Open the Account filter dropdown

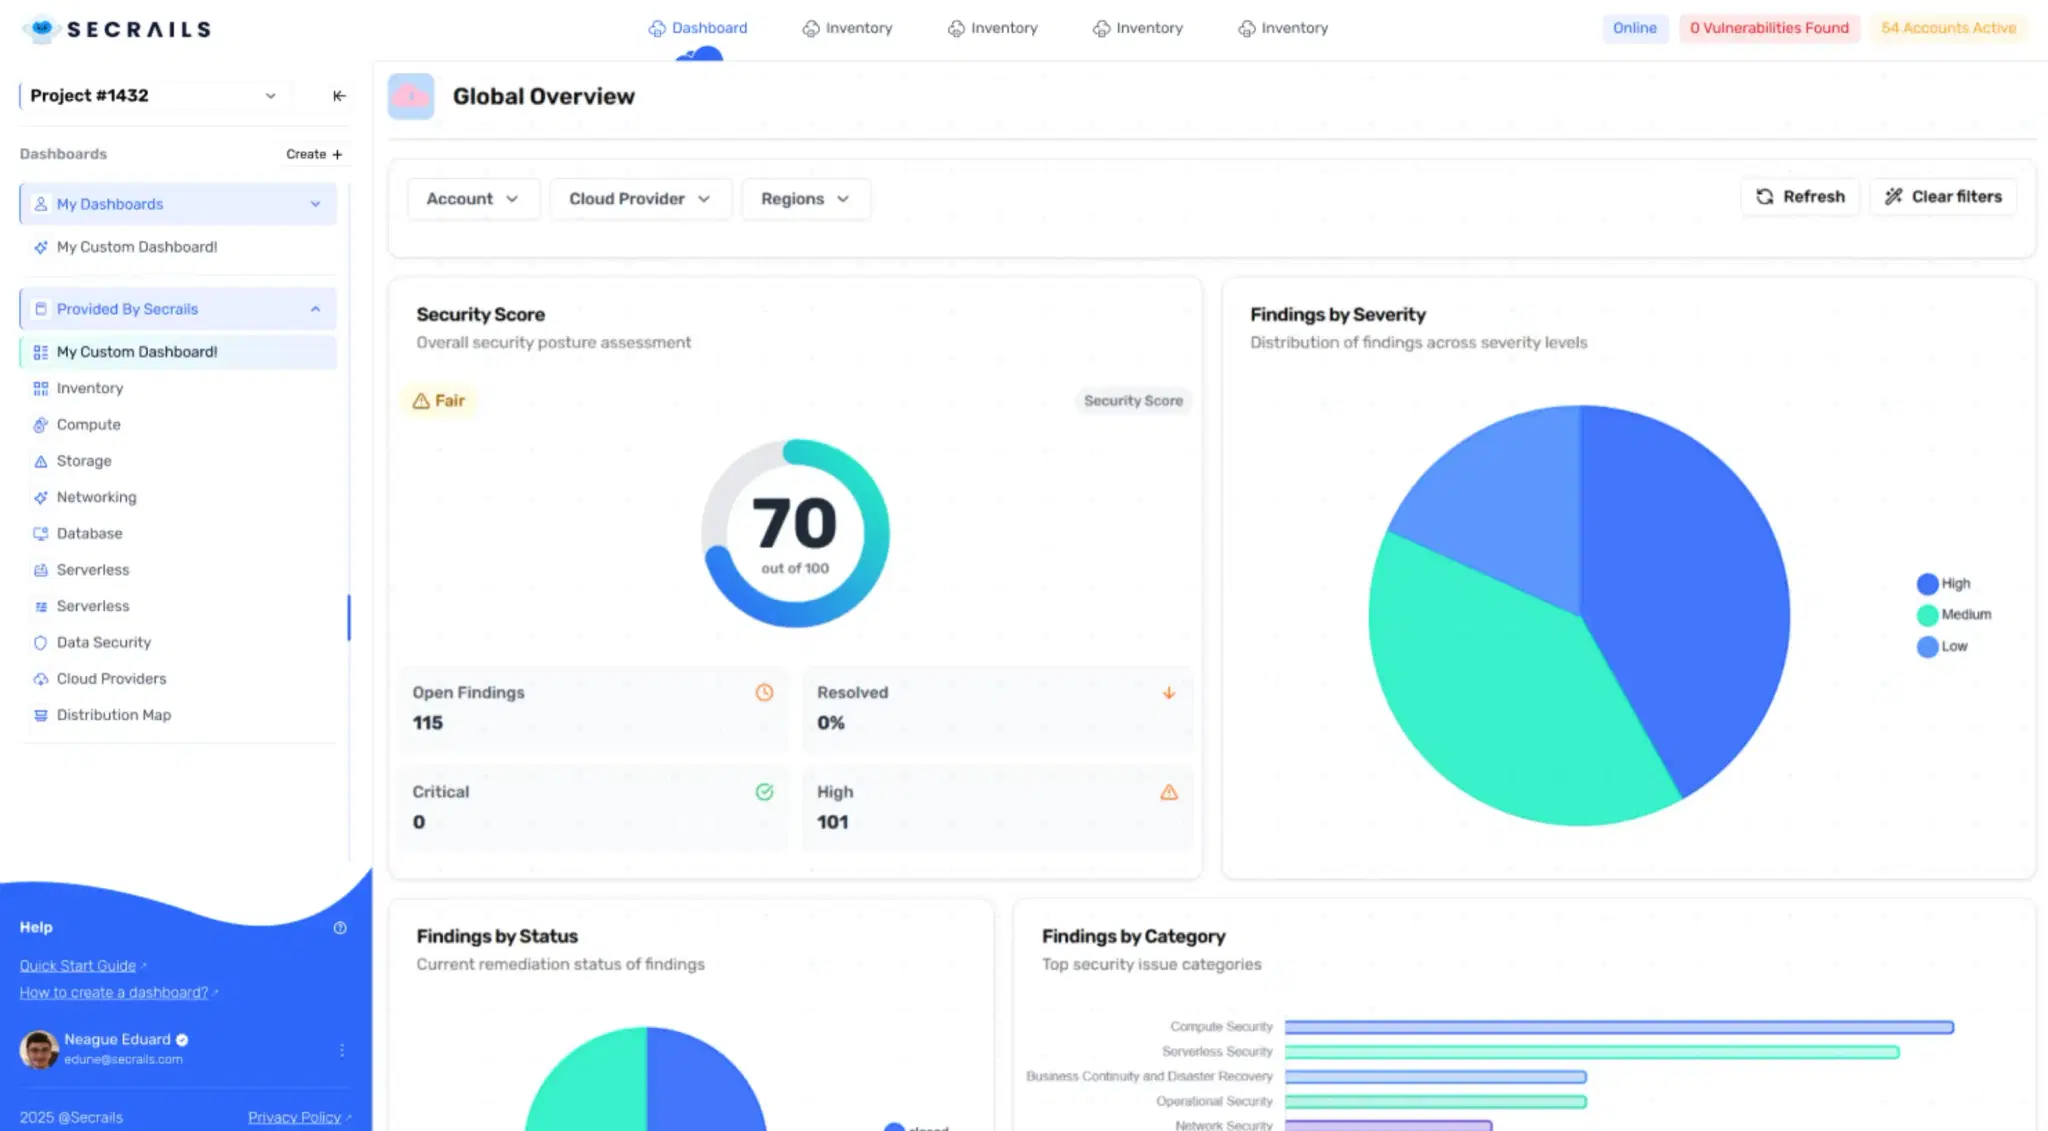[473, 199]
